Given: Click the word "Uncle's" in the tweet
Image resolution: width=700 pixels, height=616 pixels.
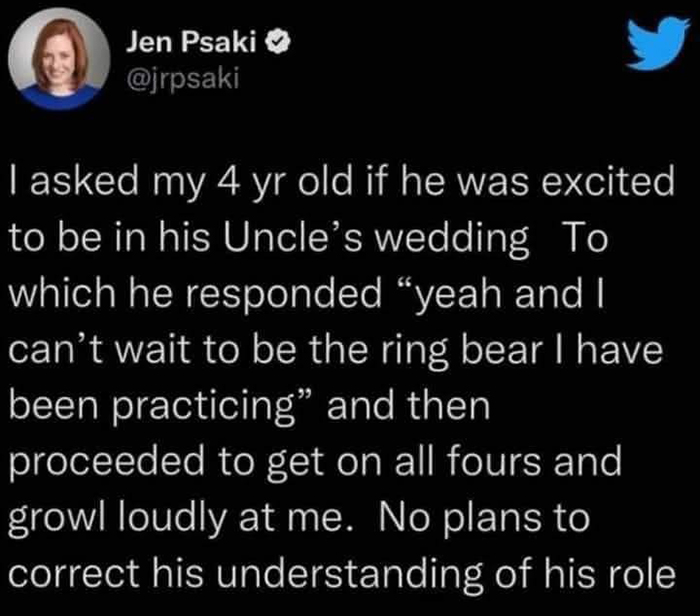Looking at the screenshot, I should click(292, 237).
